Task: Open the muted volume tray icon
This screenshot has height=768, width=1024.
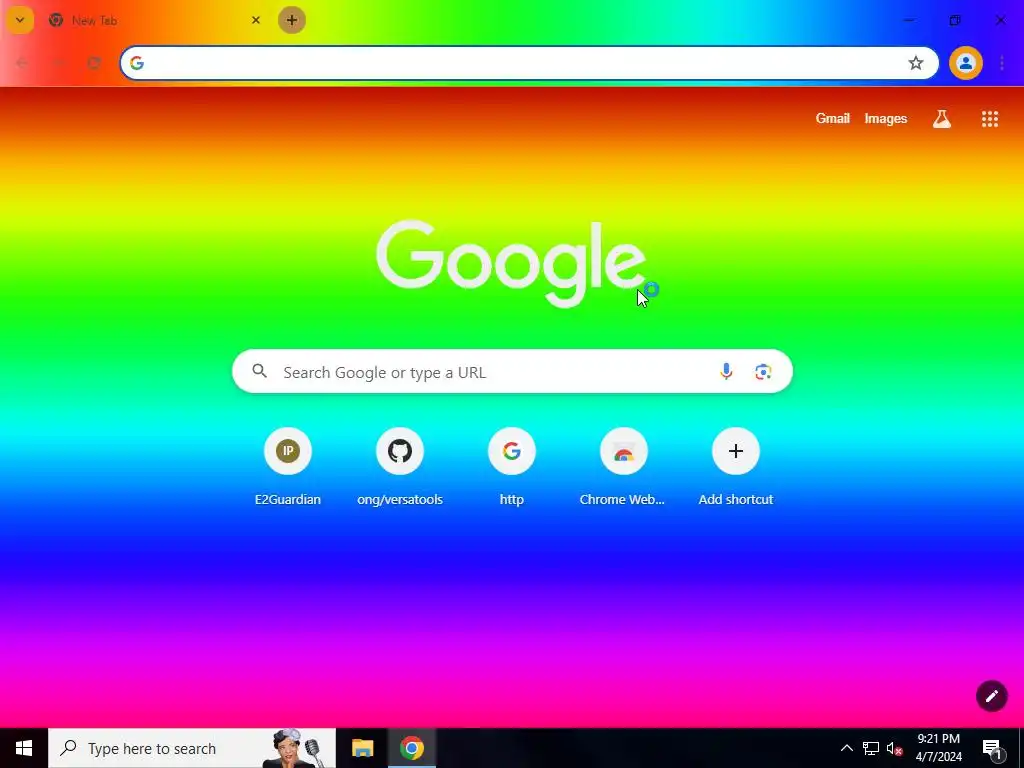Action: pyautogui.click(x=895, y=748)
